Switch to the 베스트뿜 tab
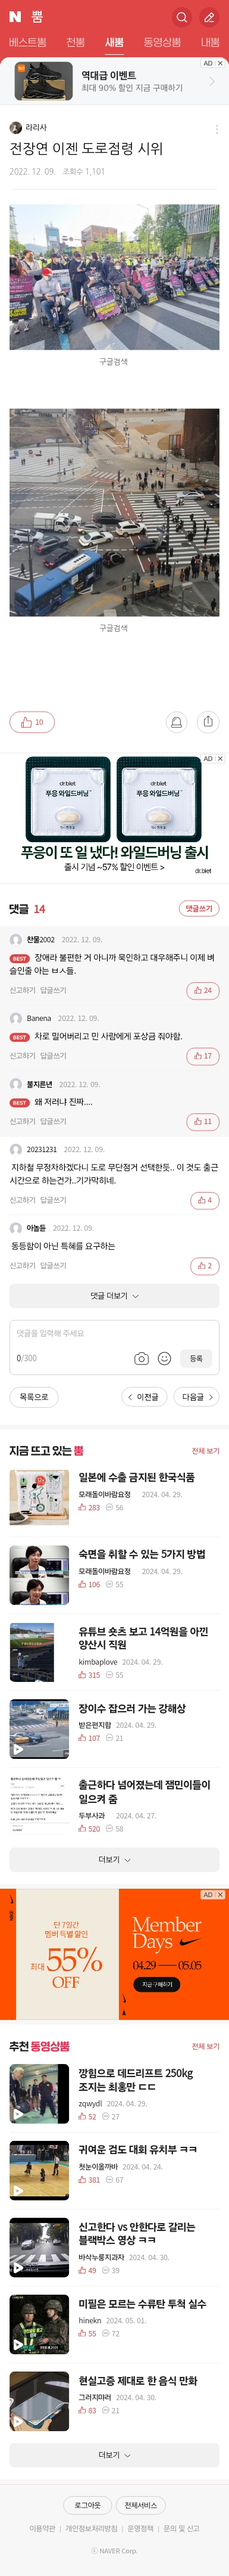 click(27, 42)
